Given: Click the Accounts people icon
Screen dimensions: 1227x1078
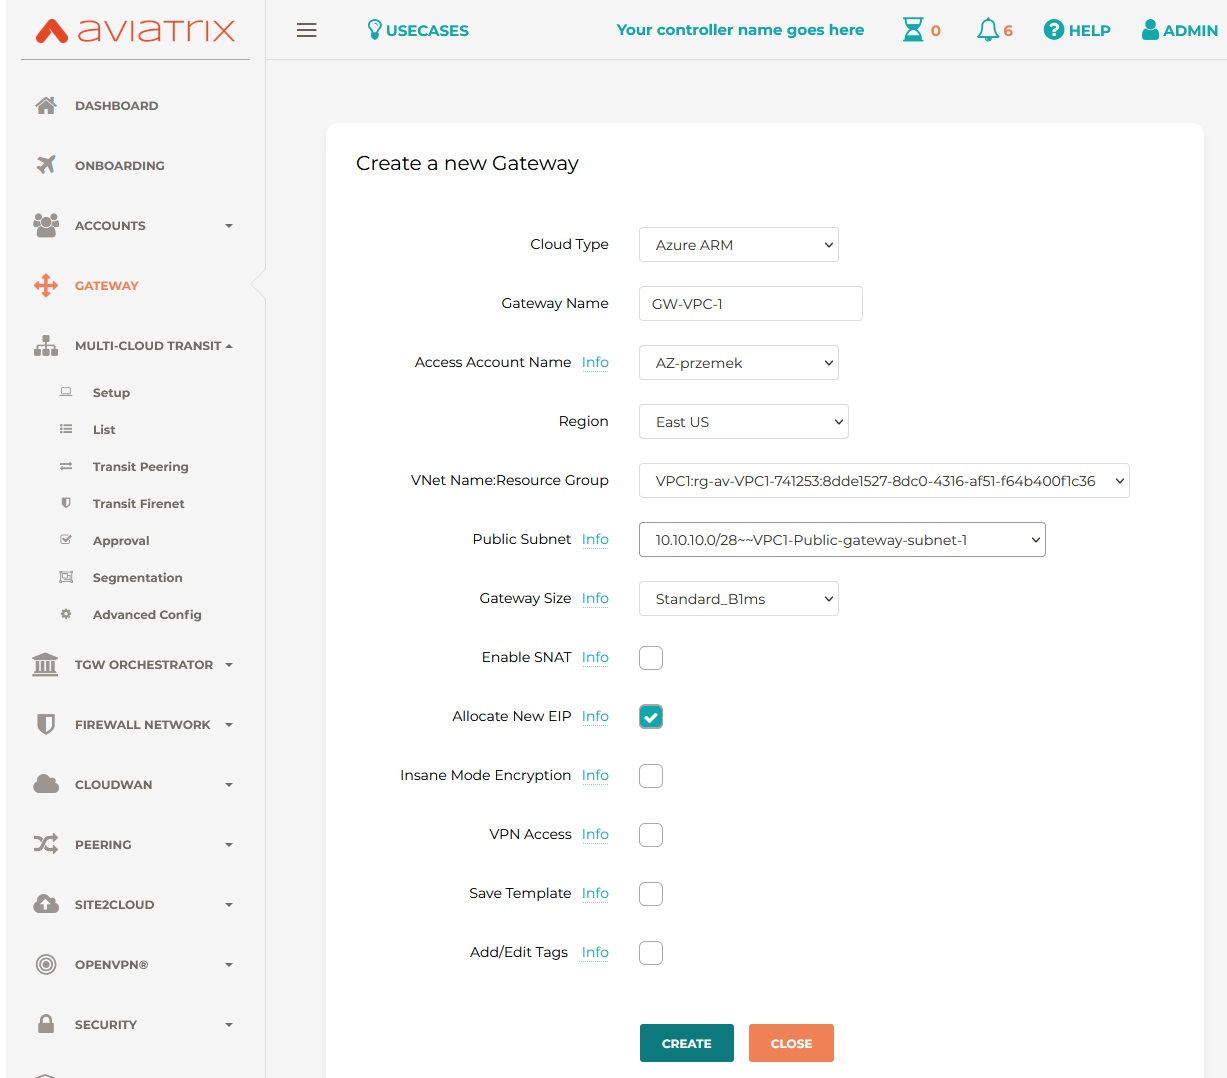Looking at the screenshot, I should point(46,225).
